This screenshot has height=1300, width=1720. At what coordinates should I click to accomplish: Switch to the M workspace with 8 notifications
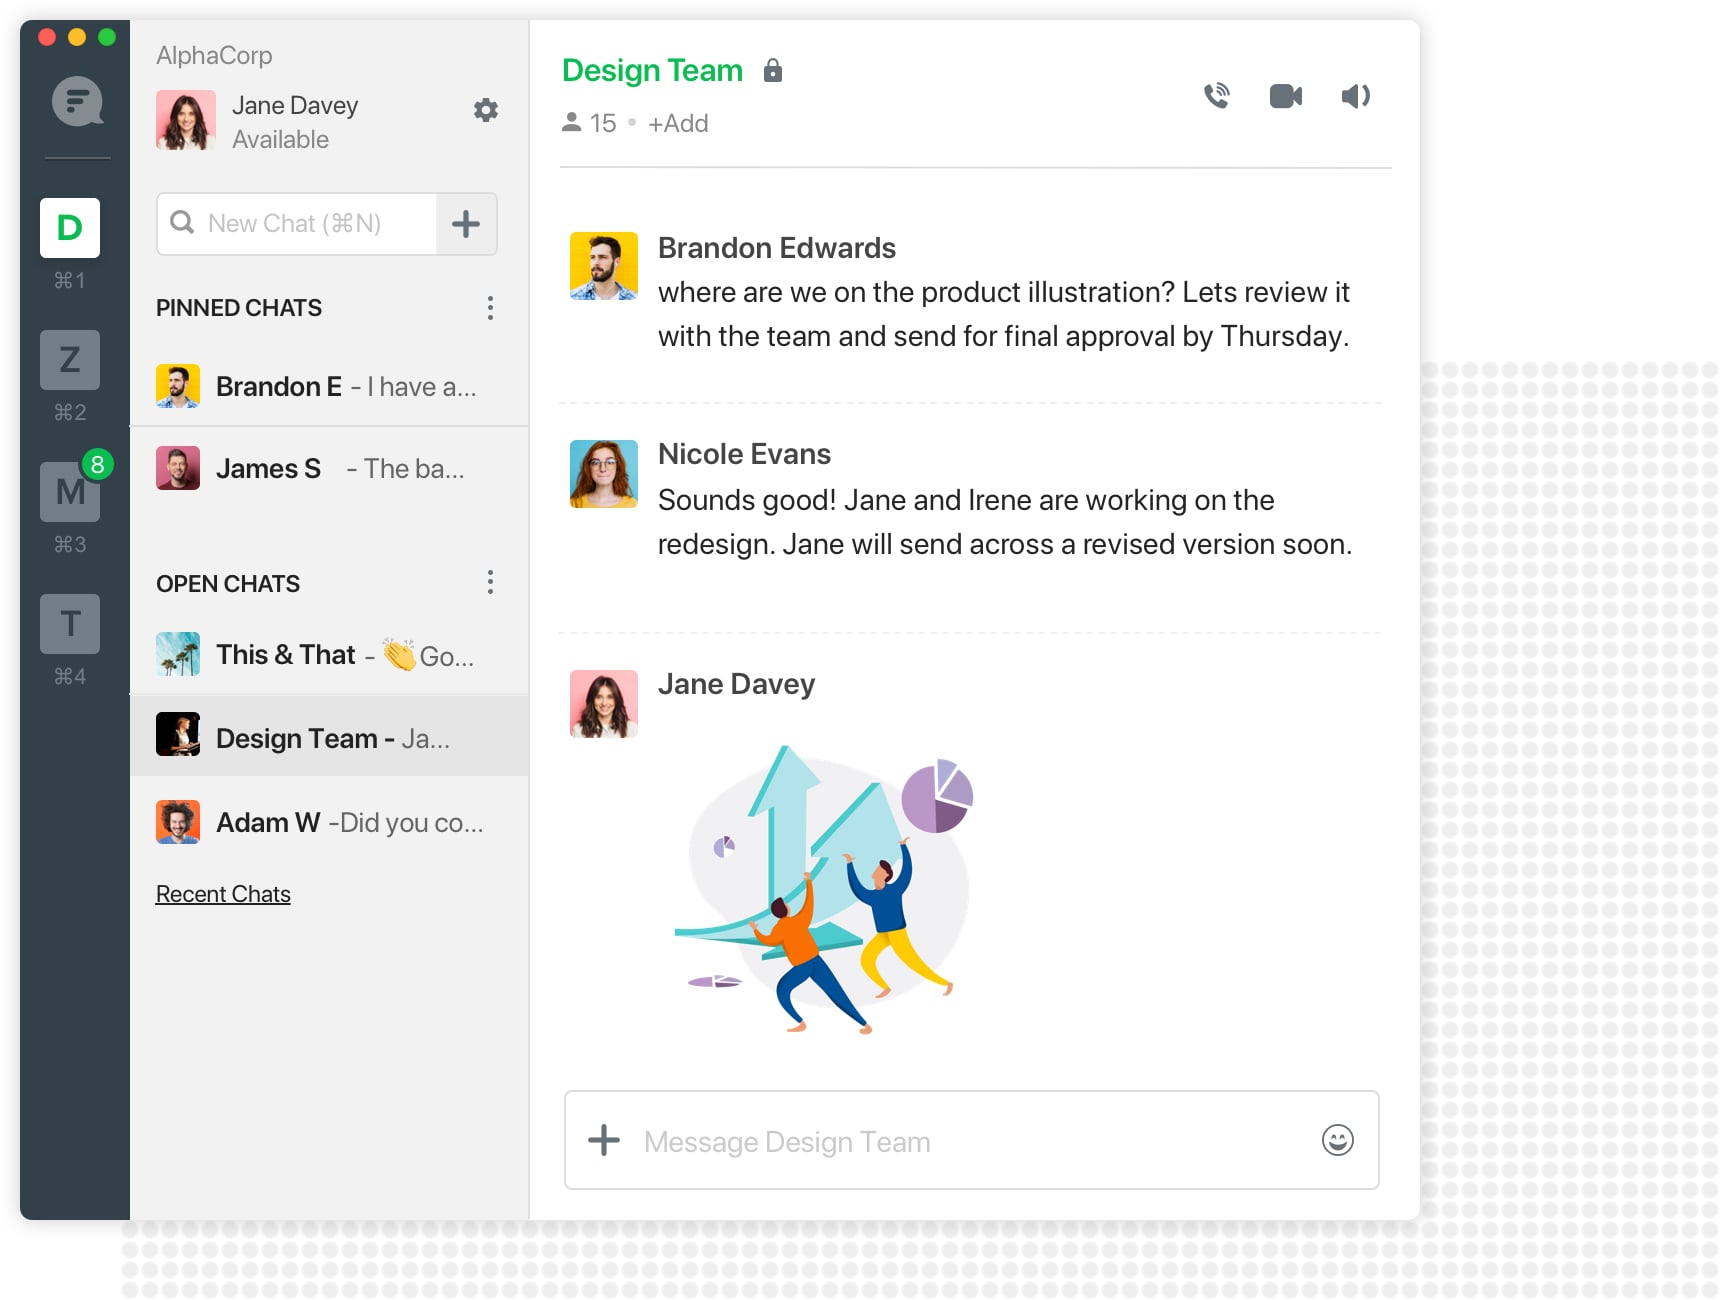(x=70, y=492)
